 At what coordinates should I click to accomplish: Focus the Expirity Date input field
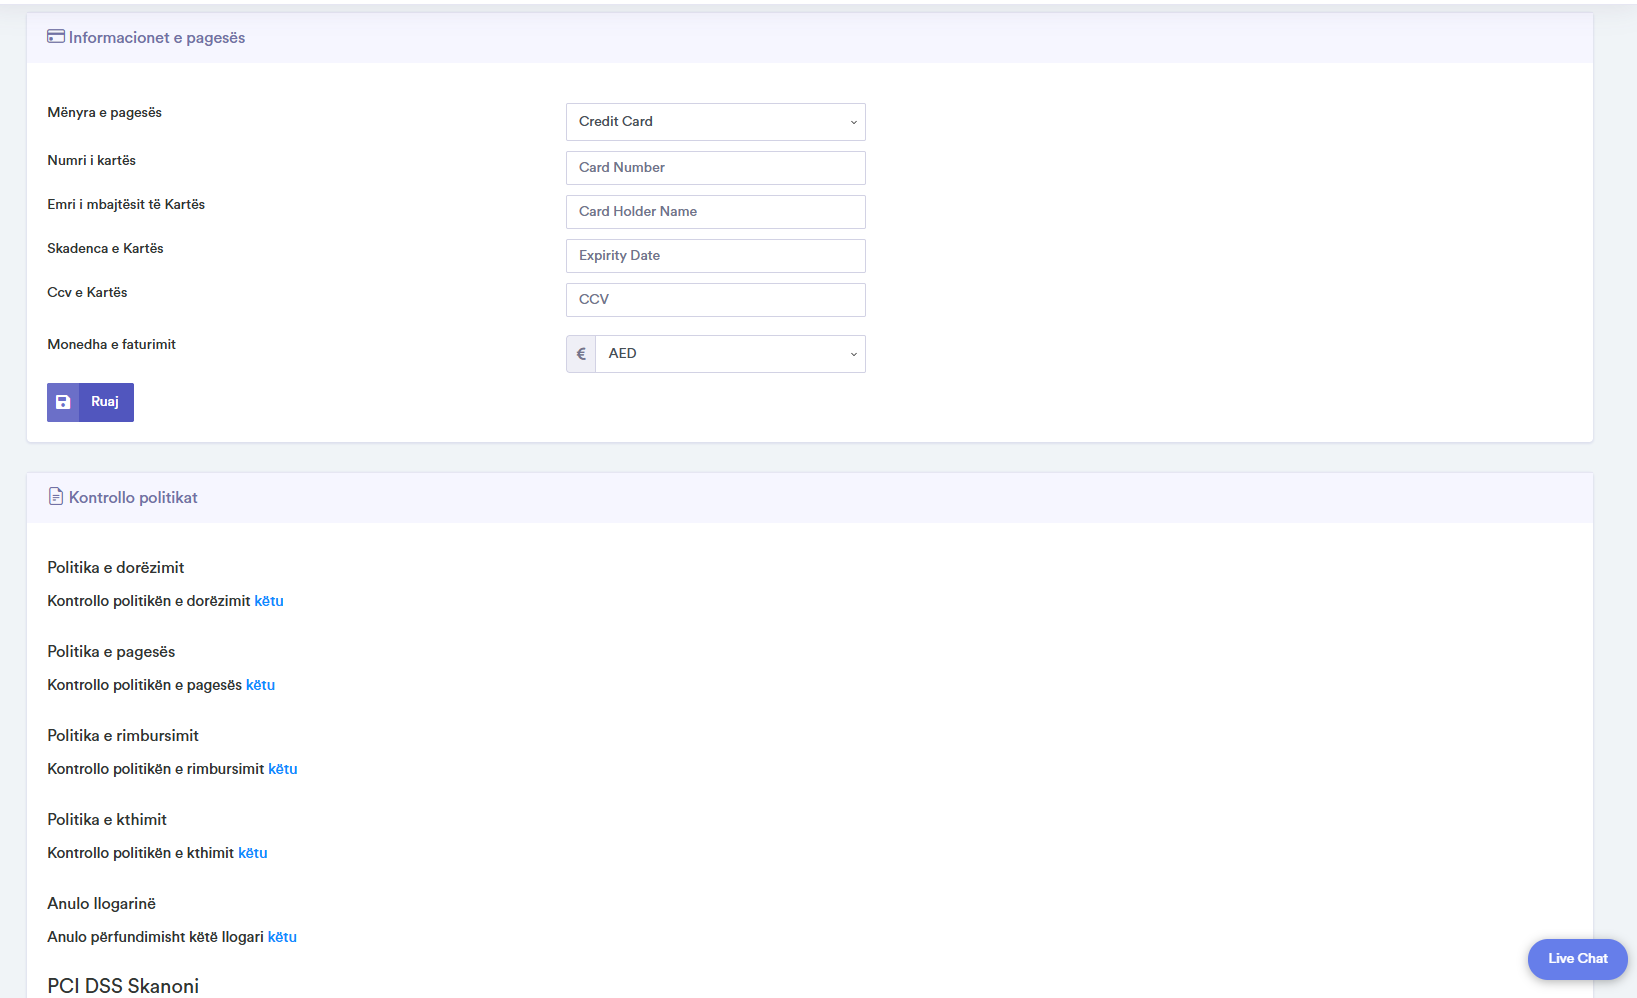[716, 256]
